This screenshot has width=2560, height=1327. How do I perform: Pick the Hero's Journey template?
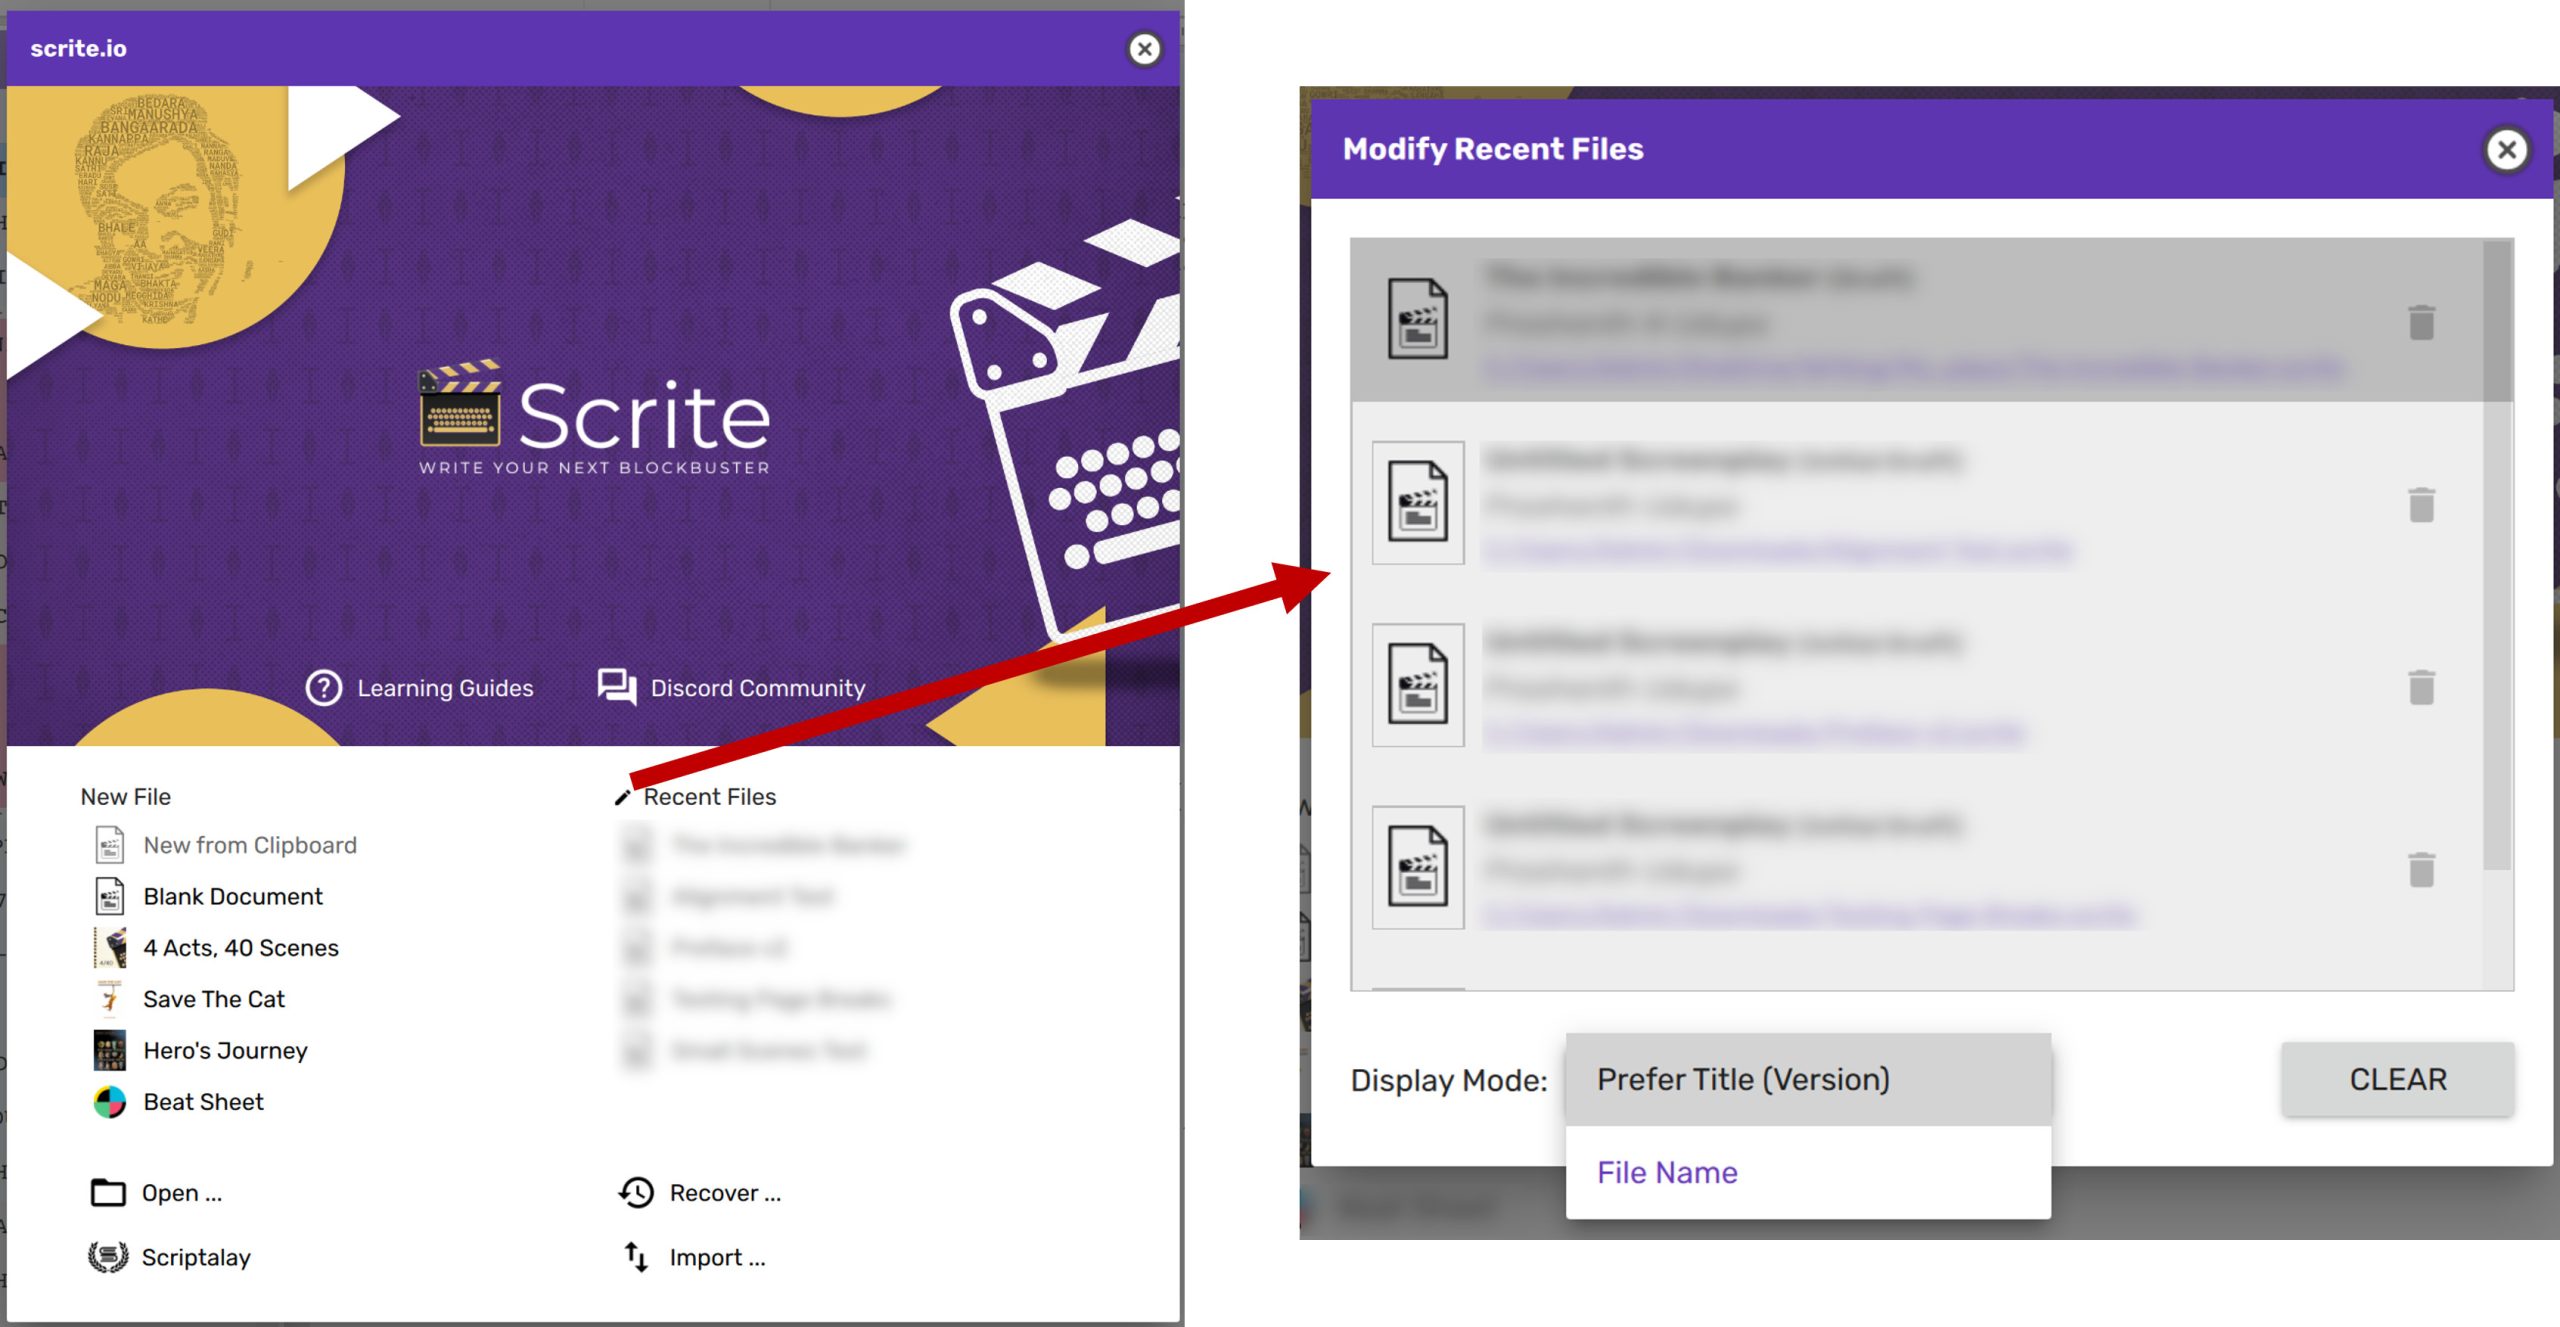(x=226, y=1050)
